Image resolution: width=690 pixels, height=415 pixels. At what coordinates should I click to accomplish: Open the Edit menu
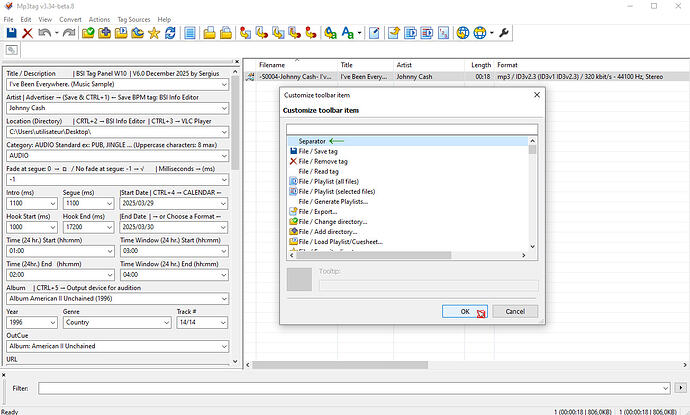point(26,19)
